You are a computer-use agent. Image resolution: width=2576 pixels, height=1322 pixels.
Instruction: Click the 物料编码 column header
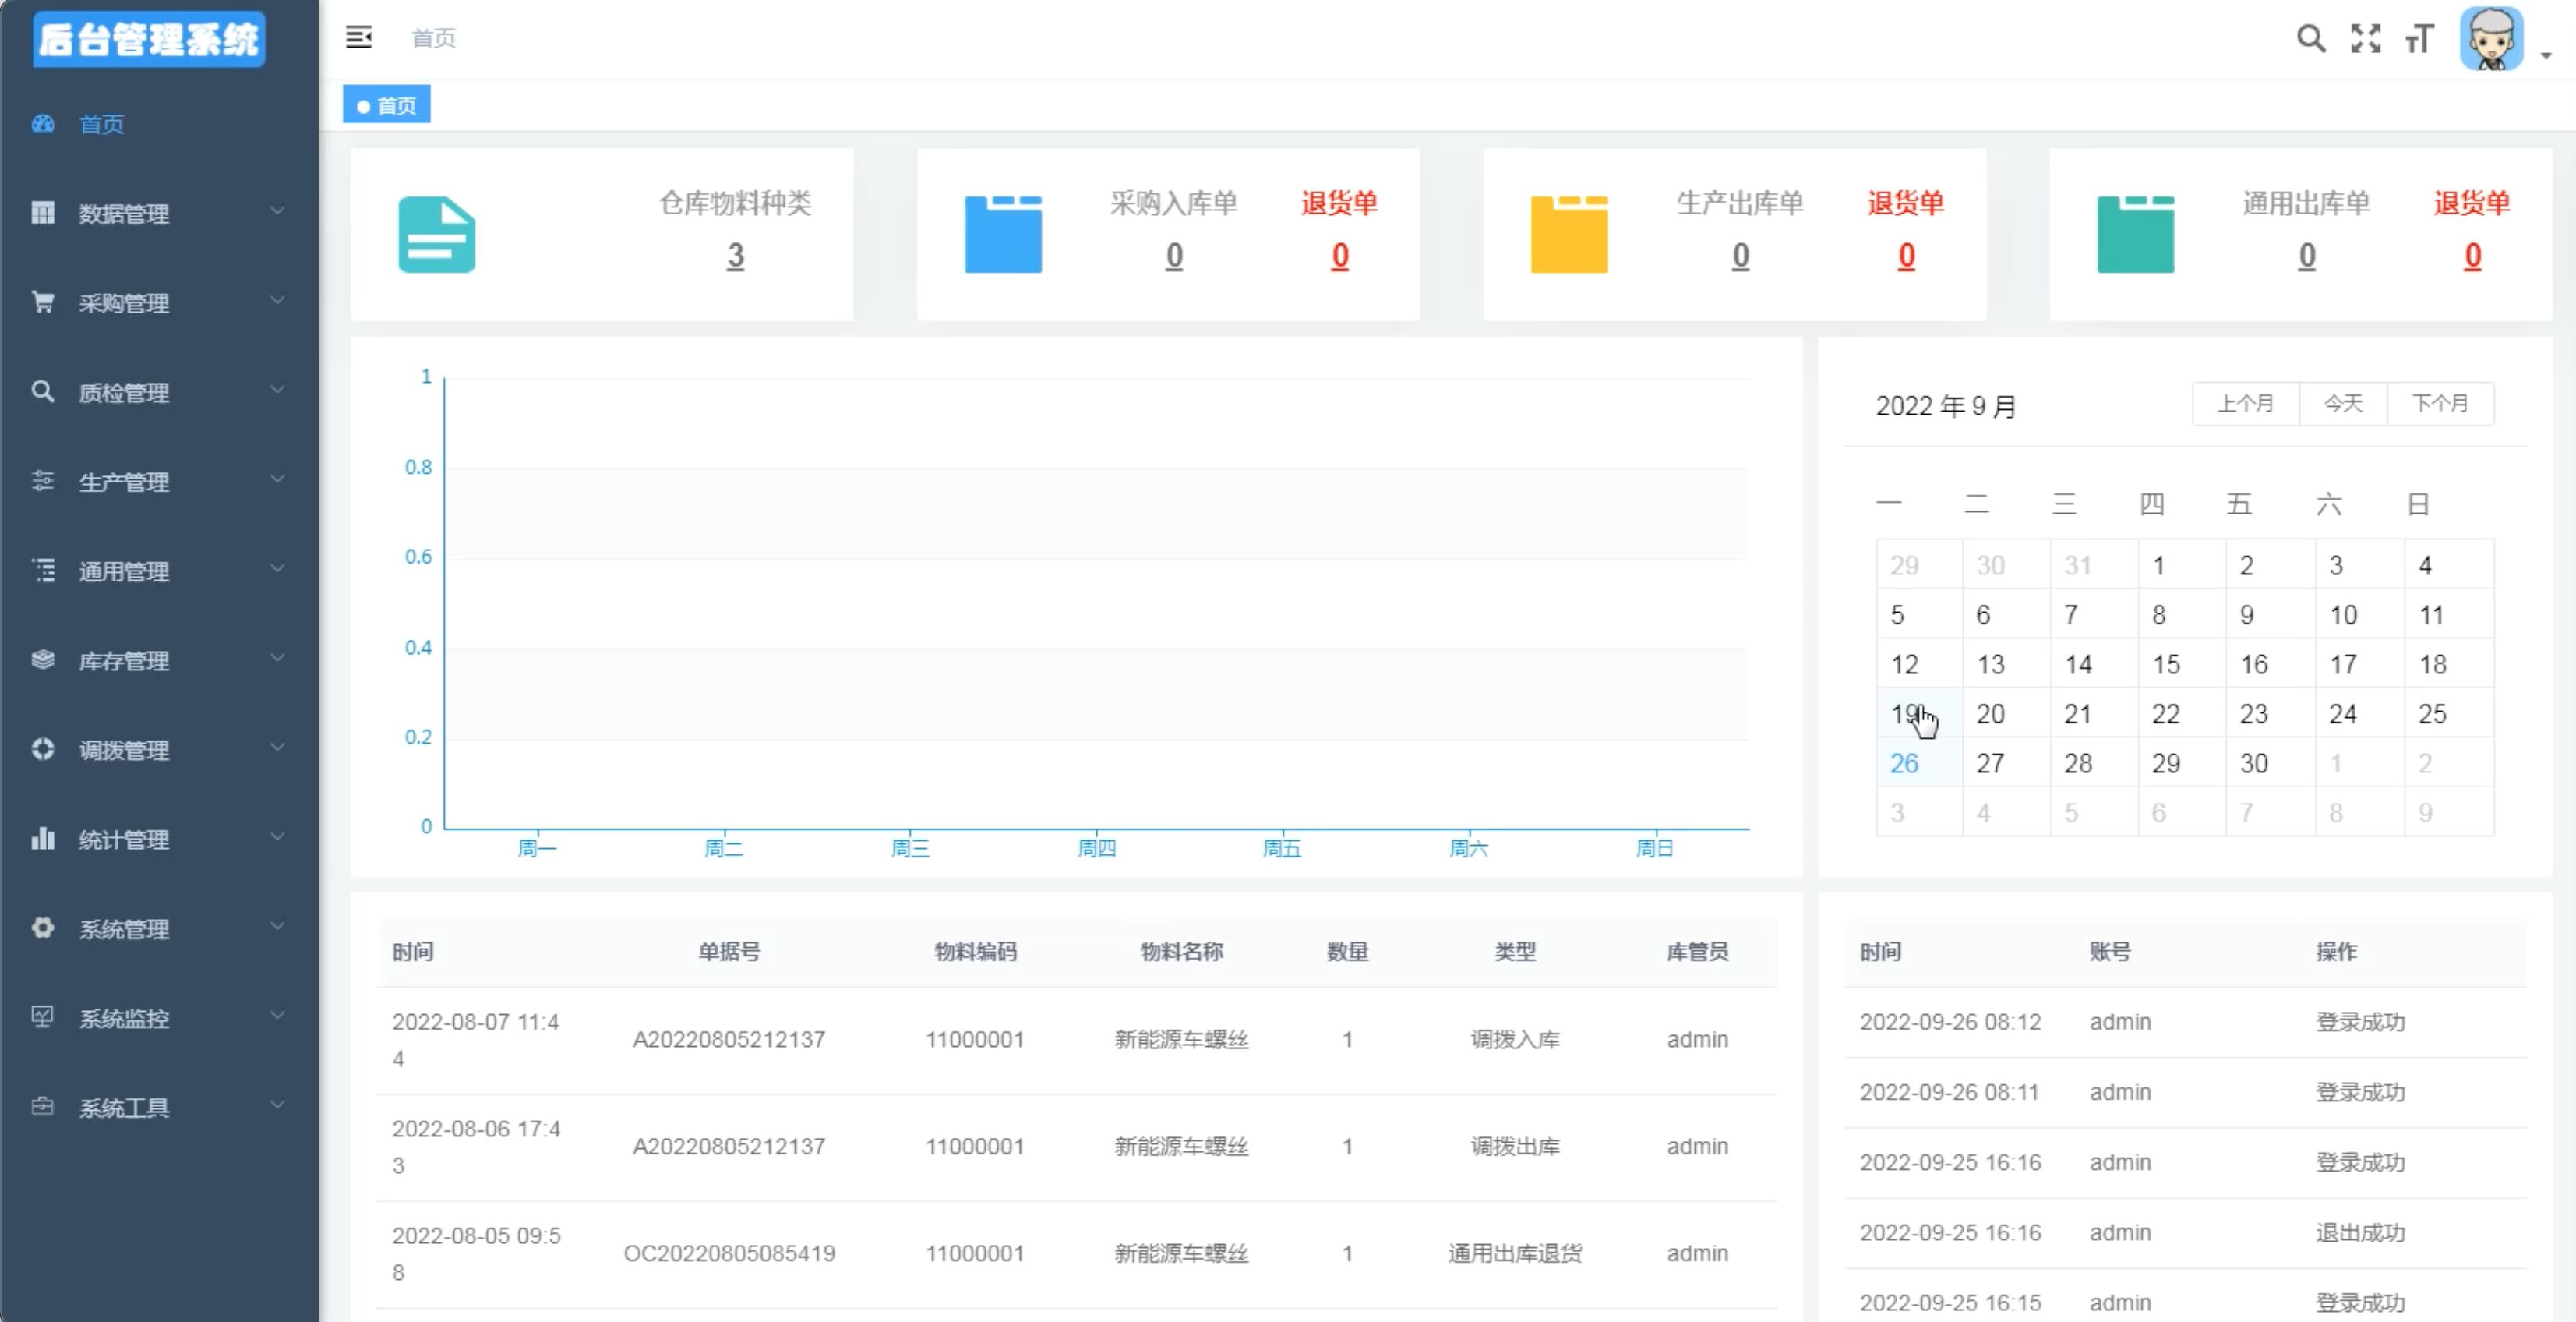click(975, 951)
